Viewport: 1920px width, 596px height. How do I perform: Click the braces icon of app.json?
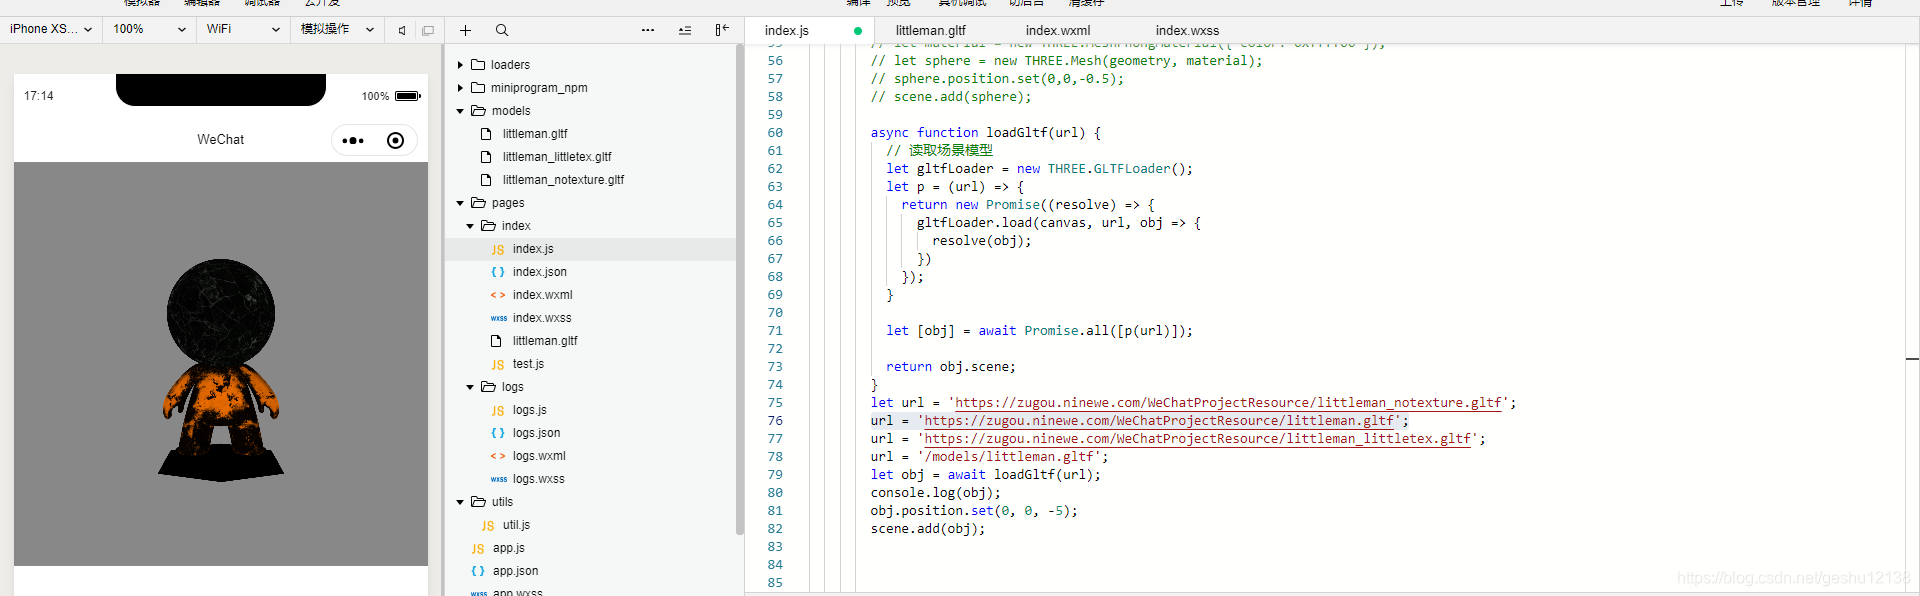[x=478, y=571]
